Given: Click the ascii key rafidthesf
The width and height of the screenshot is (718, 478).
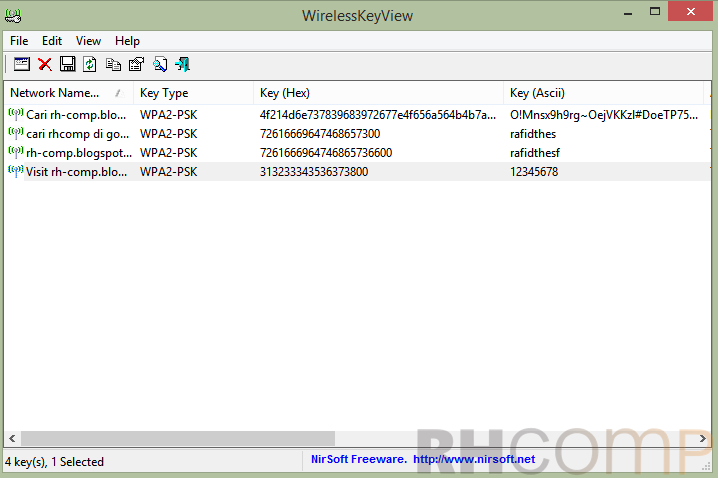Looking at the screenshot, I should pos(534,152).
